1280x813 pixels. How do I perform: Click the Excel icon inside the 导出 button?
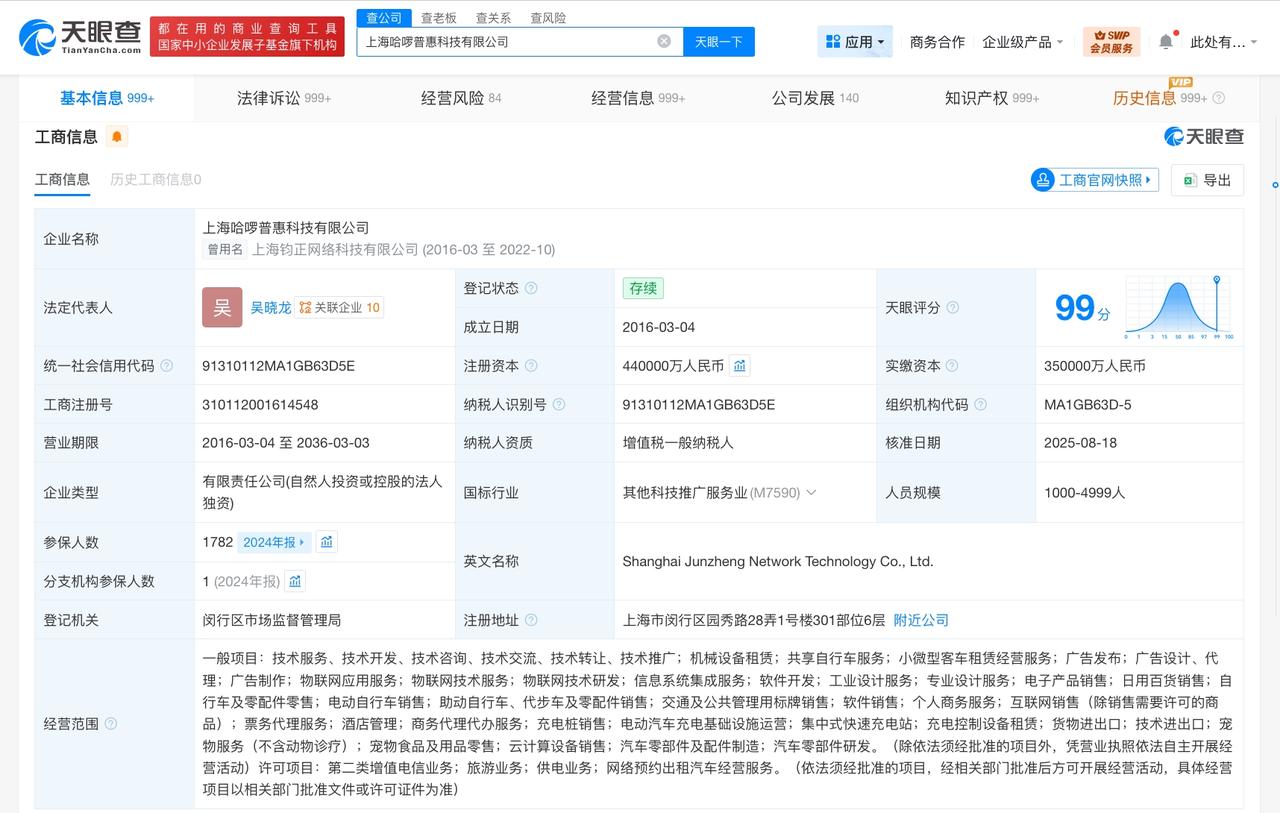tap(1188, 180)
